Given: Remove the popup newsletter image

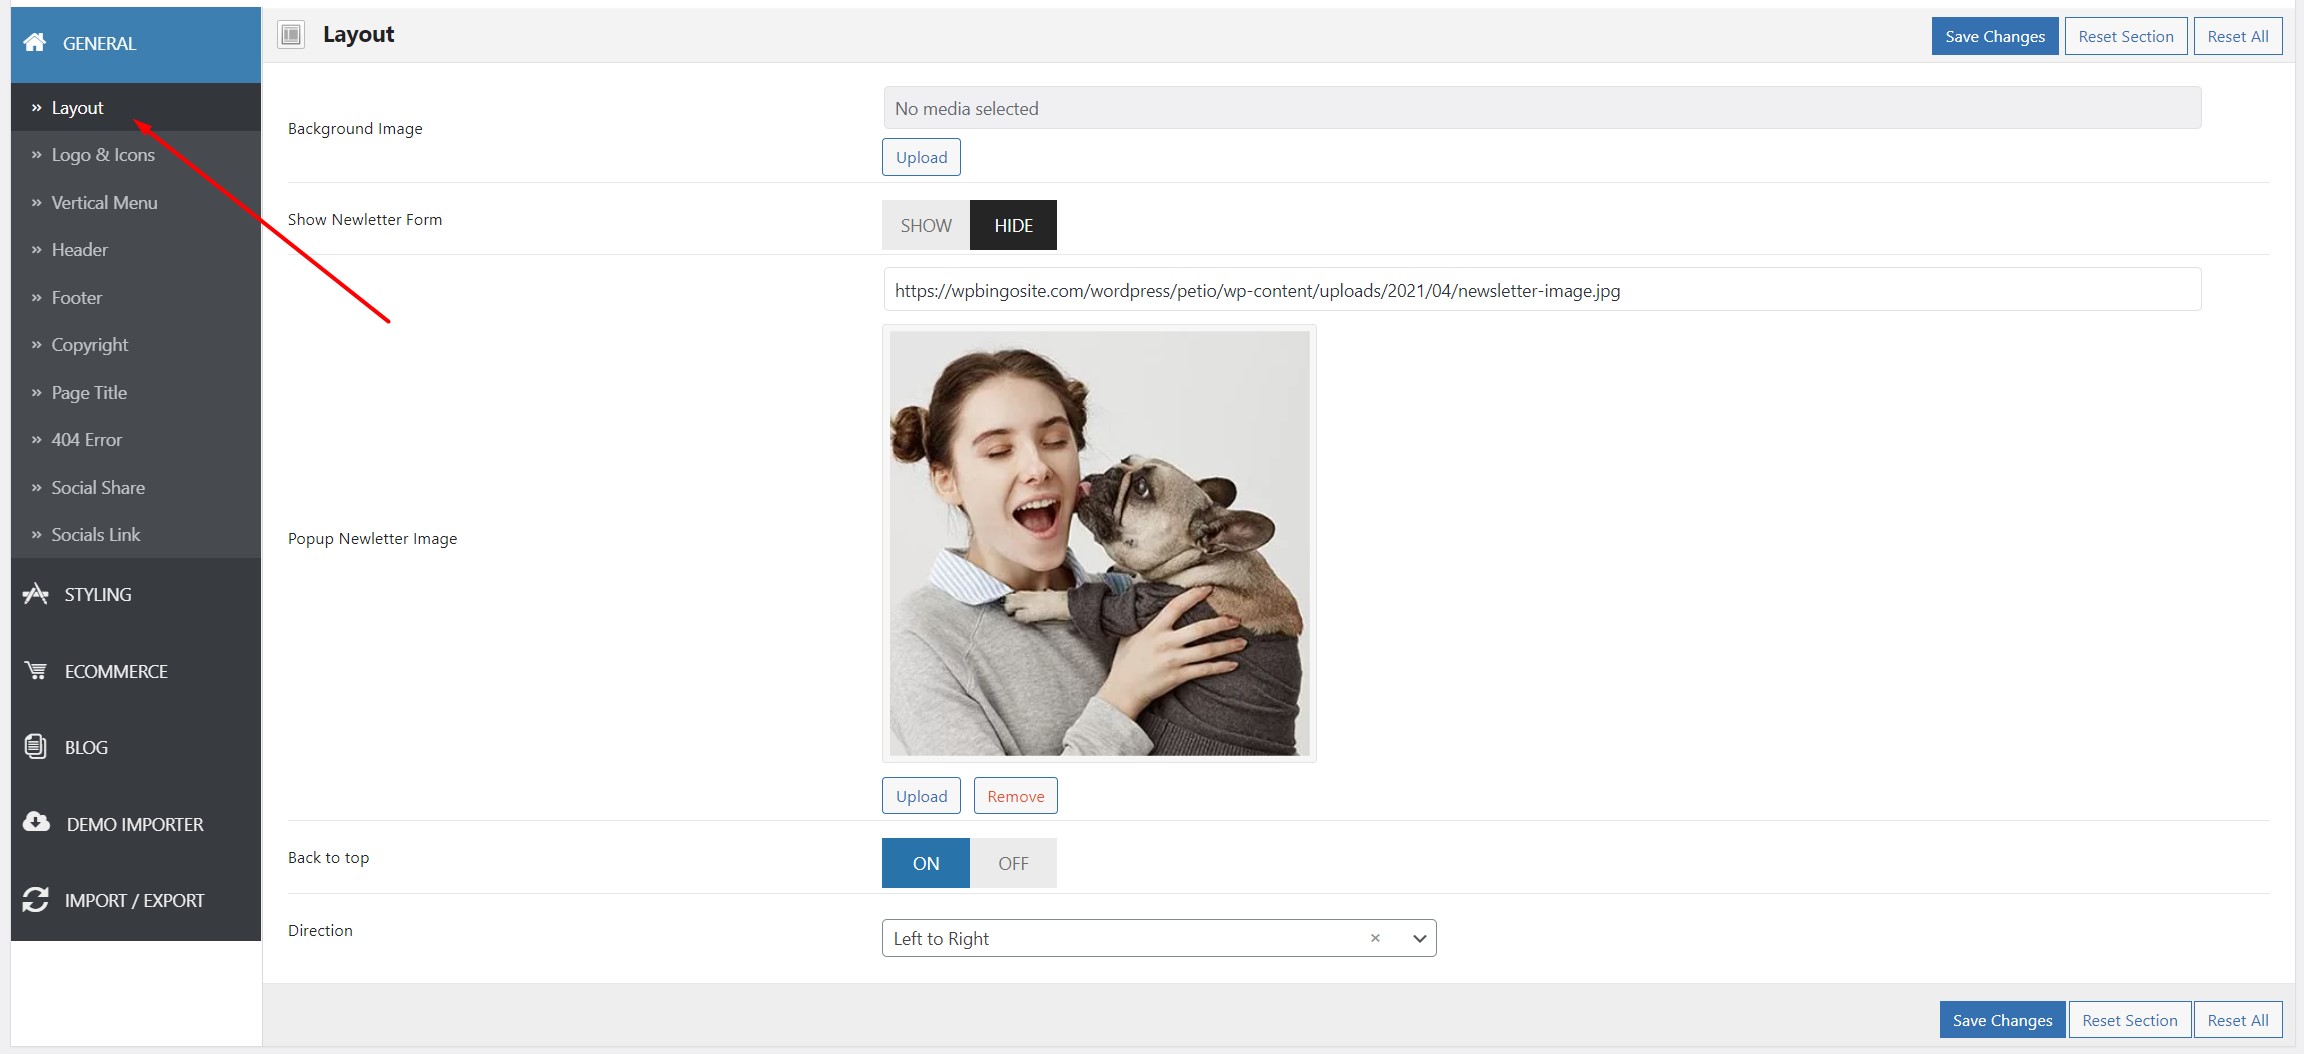Looking at the screenshot, I should pyautogui.click(x=1016, y=796).
